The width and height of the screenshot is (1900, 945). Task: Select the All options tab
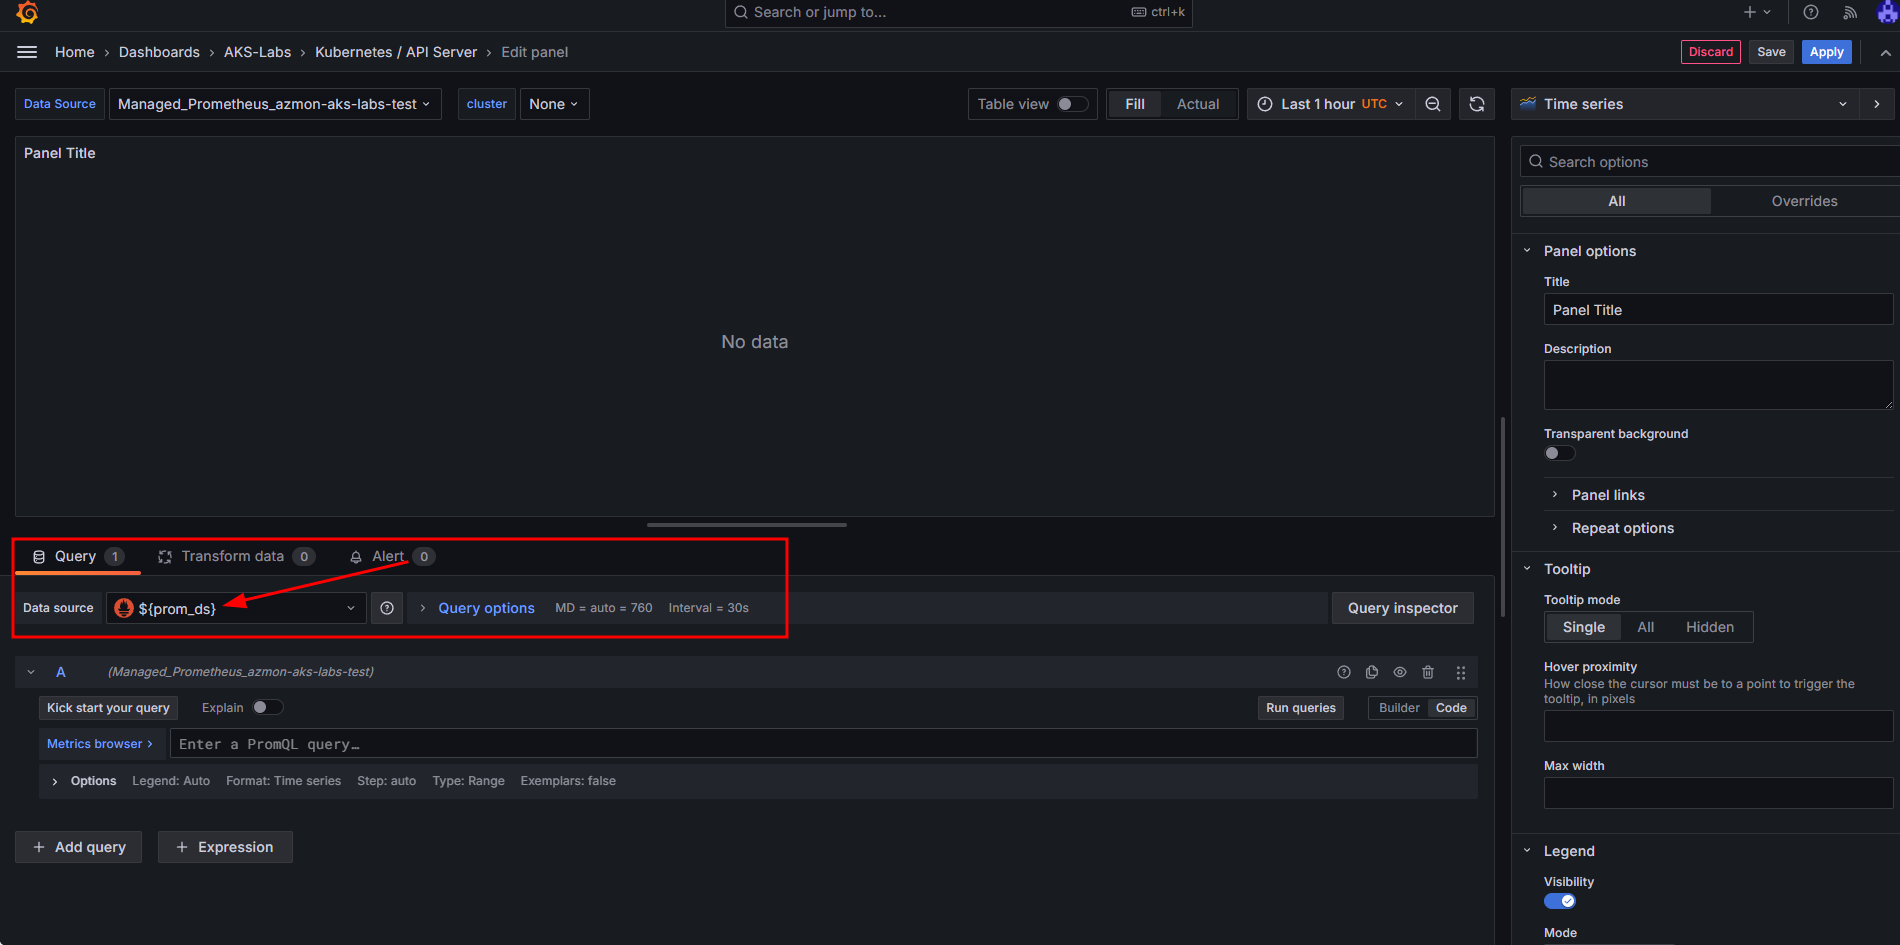click(x=1616, y=201)
